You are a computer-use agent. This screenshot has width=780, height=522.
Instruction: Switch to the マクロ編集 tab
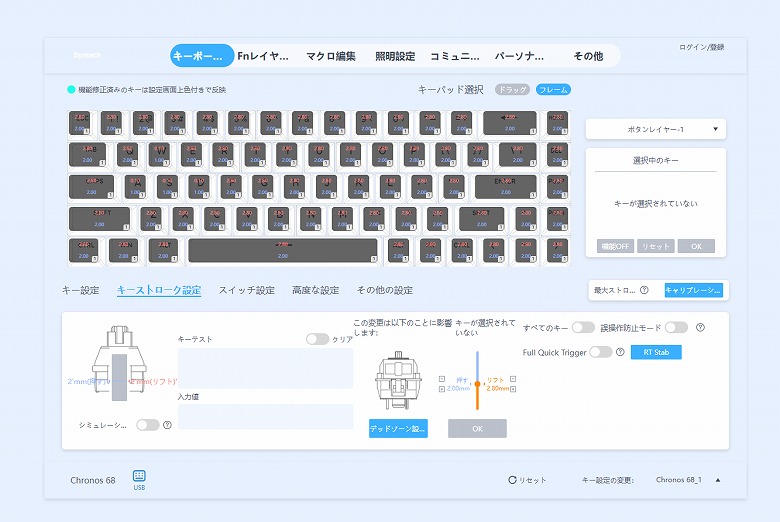pyautogui.click(x=331, y=56)
